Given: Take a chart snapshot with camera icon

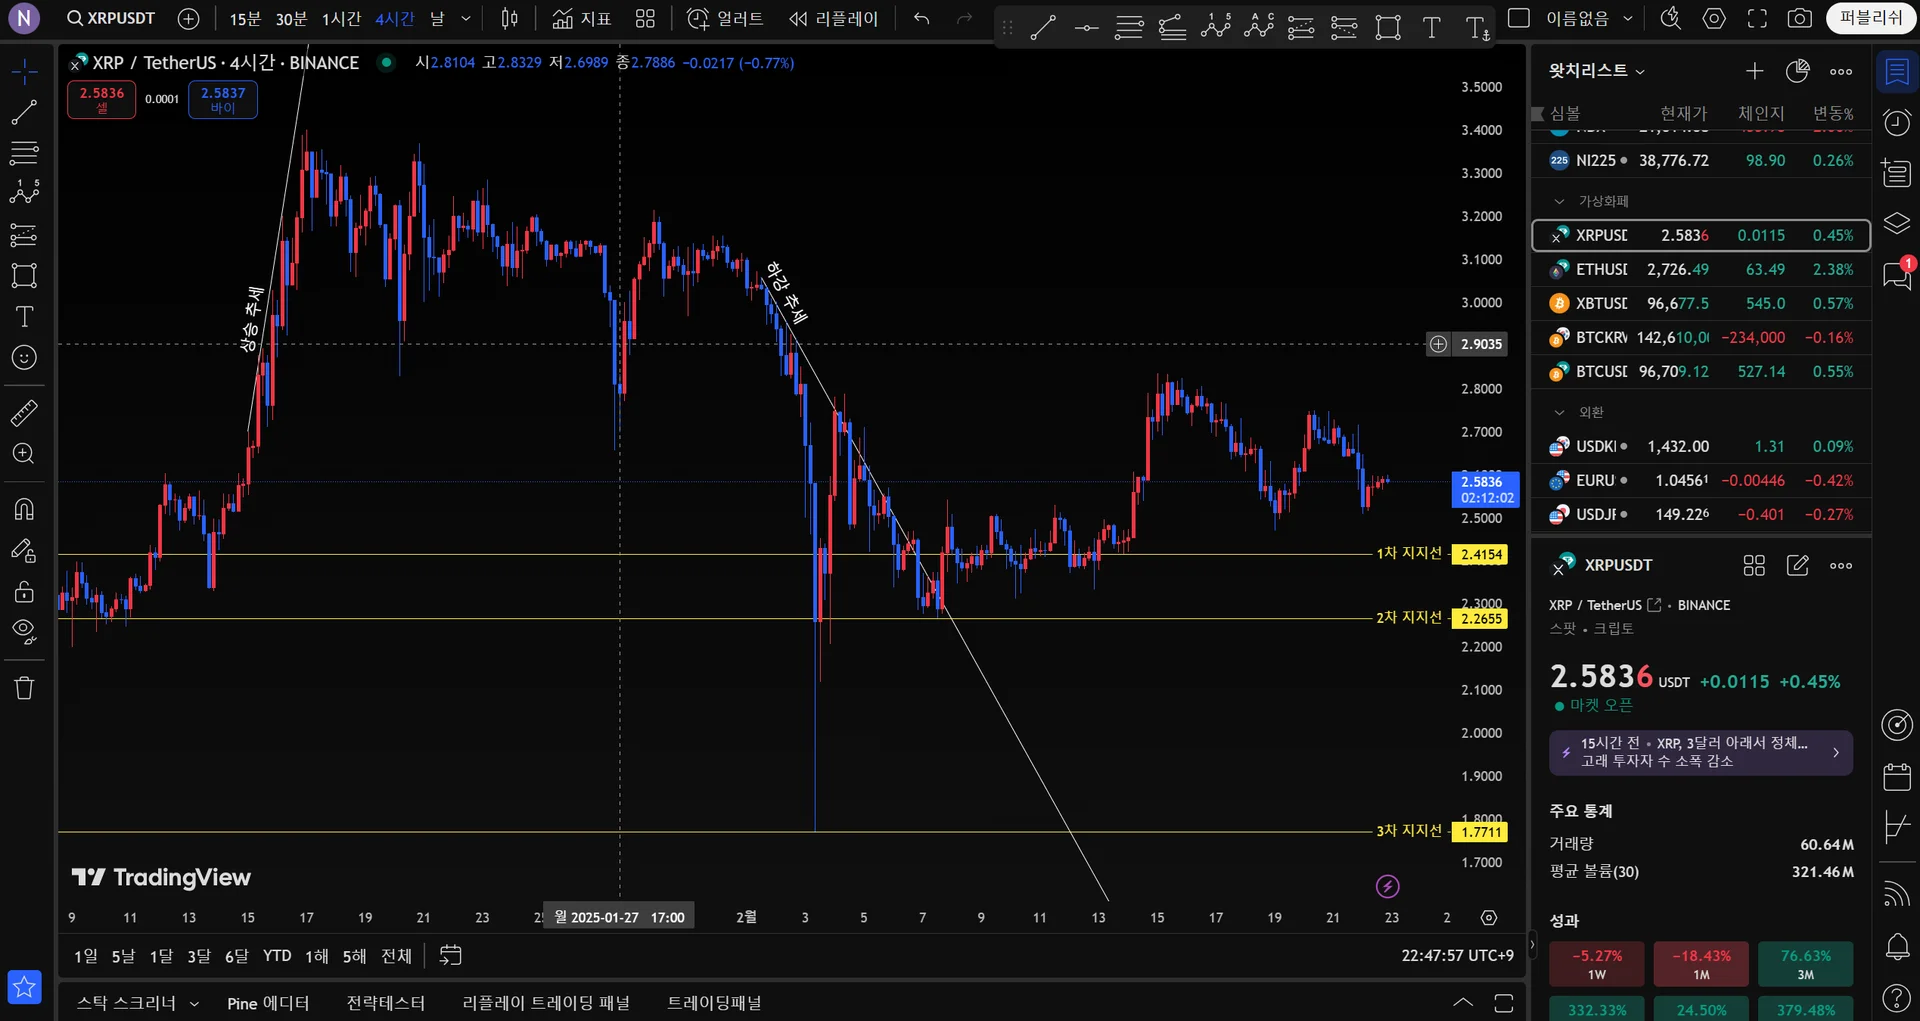Looking at the screenshot, I should [1799, 19].
